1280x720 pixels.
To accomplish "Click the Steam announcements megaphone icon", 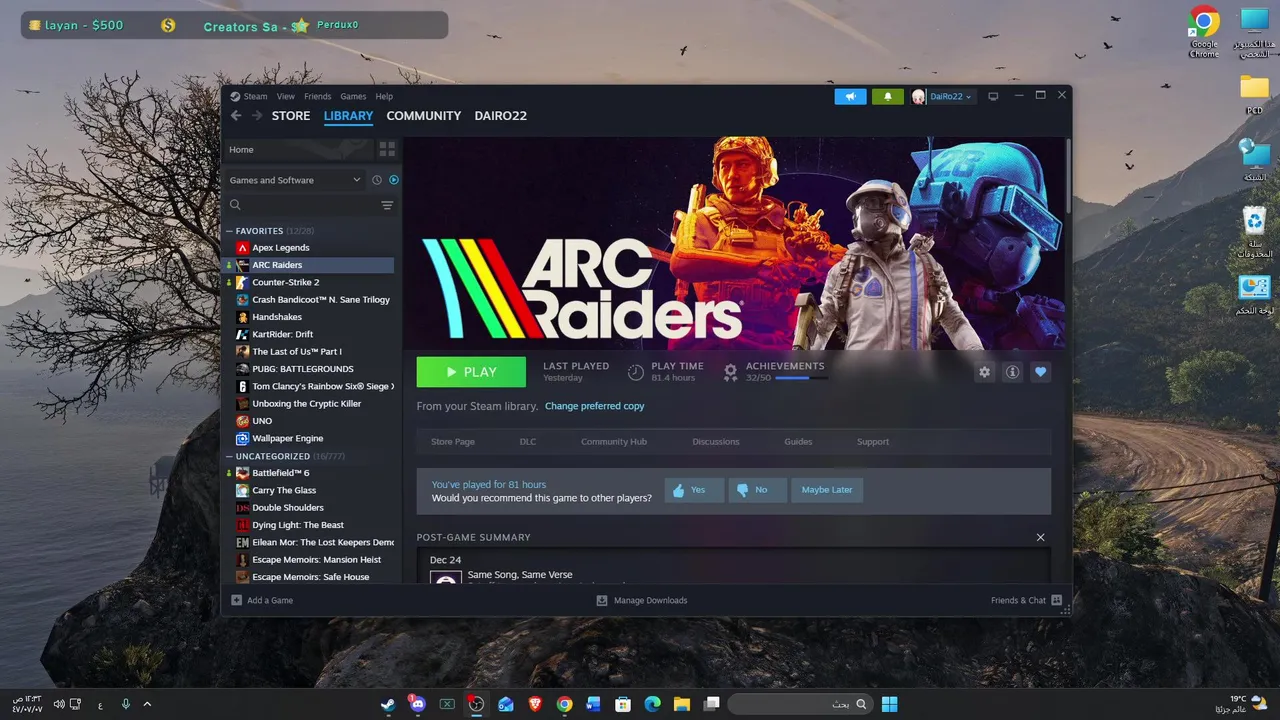I will (x=850, y=96).
